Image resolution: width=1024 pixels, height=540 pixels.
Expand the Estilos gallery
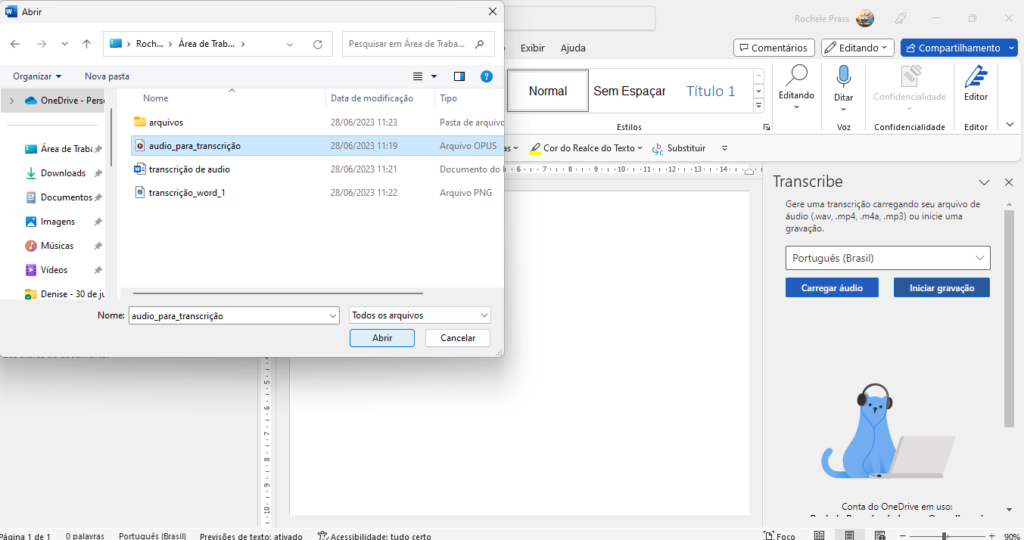click(x=758, y=105)
